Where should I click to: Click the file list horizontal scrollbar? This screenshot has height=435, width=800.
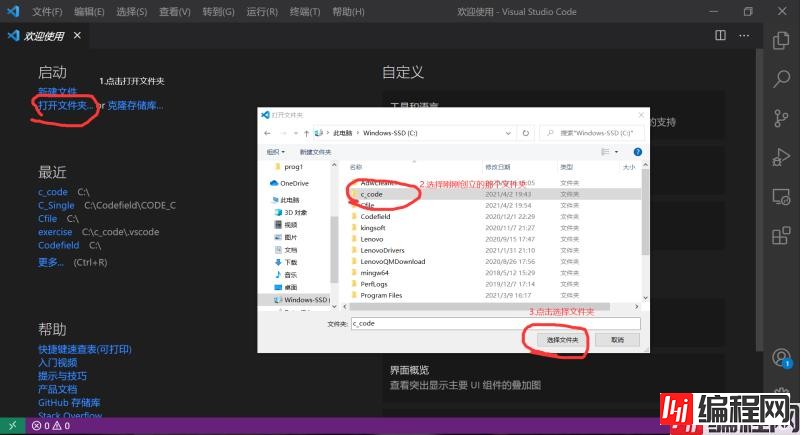480,306
